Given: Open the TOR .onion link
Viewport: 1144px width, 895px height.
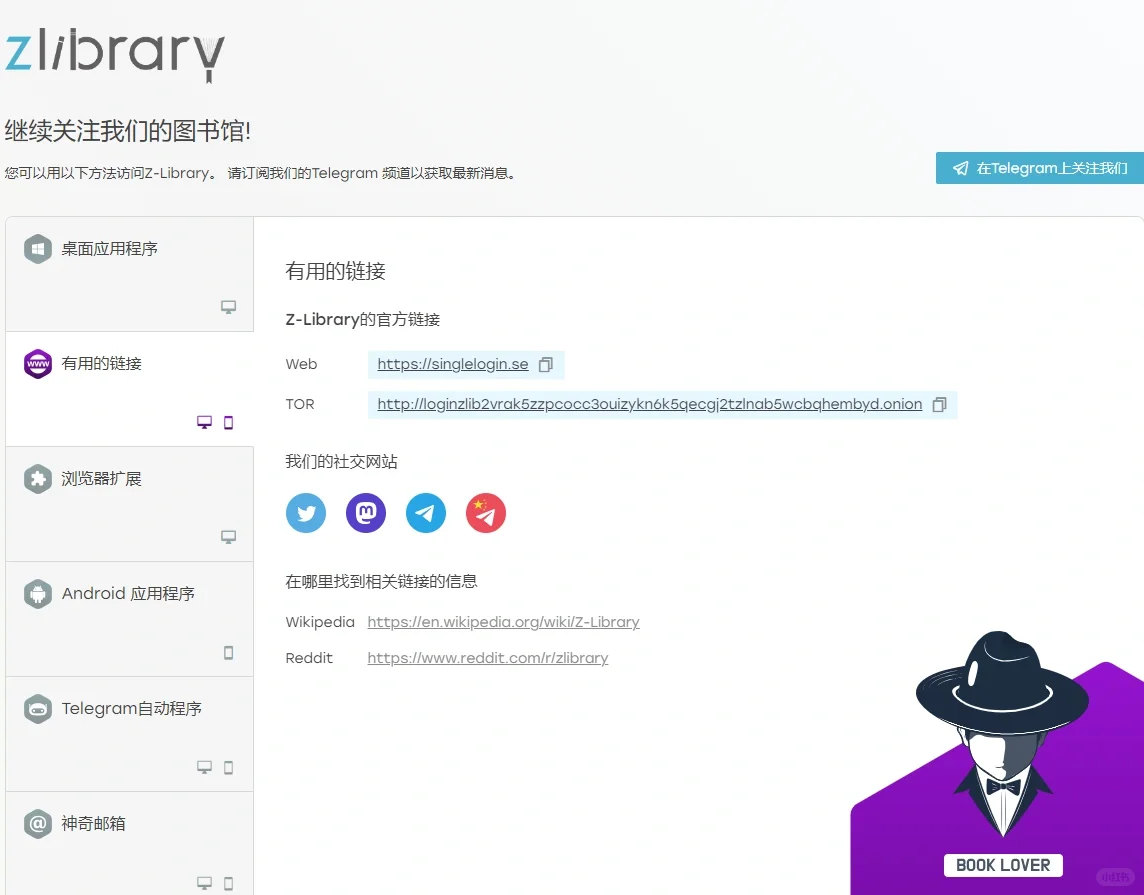Looking at the screenshot, I should (649, 404).
